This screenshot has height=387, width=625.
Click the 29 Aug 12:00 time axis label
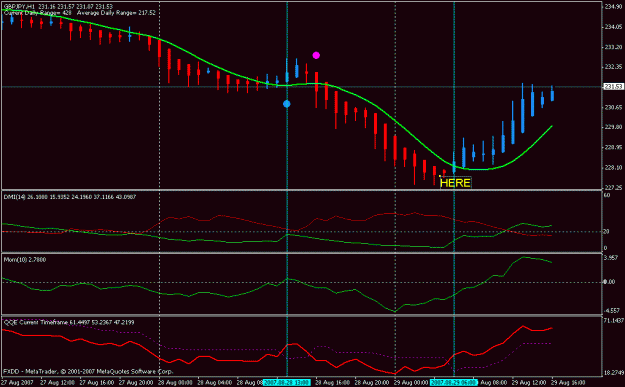coord(529,383)
